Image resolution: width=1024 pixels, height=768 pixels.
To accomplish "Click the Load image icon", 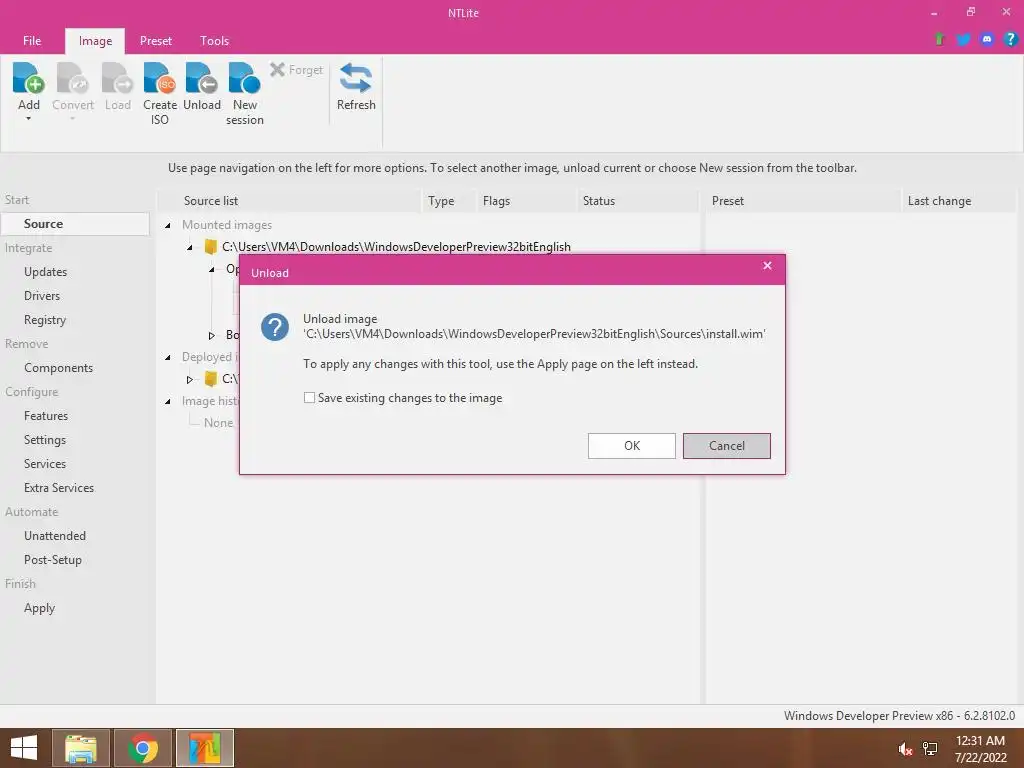I will tap(118, 78).
